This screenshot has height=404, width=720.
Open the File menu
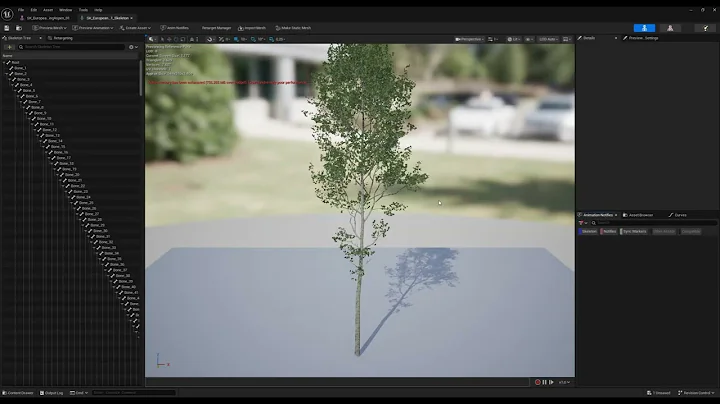coord(21,10)
